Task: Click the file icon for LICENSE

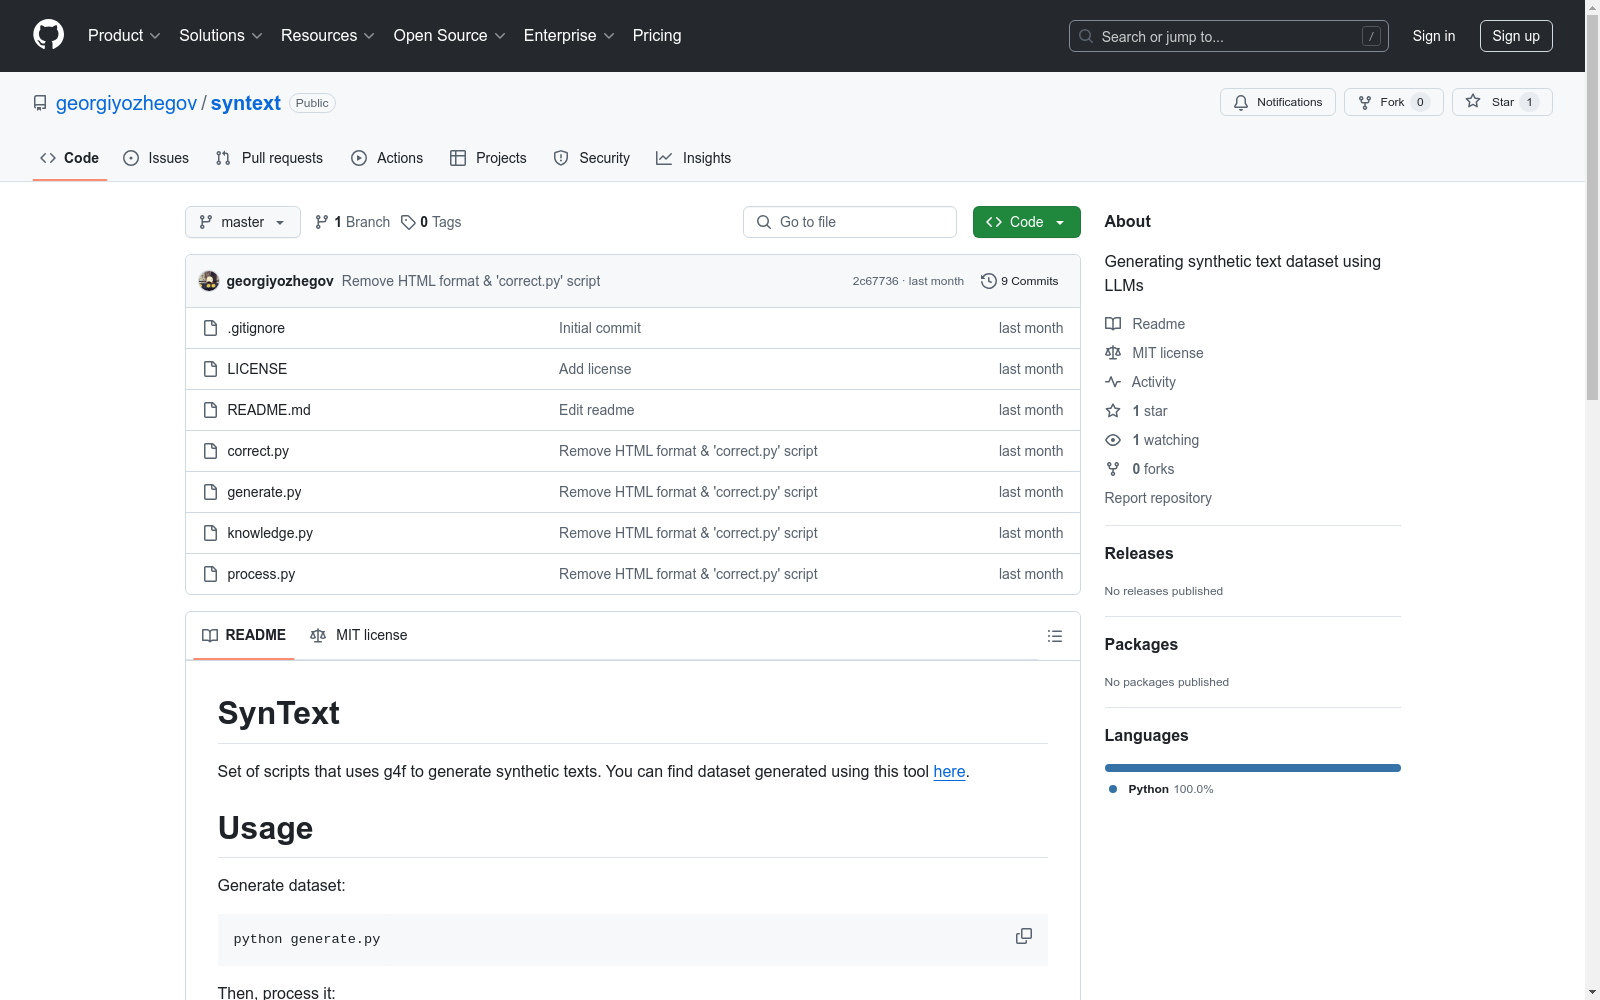Action: pyautogui.click(x=210, y=369)
